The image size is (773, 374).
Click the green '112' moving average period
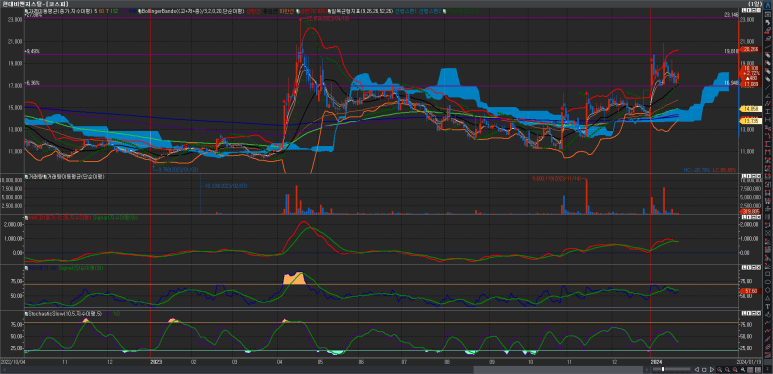coord(113,11)
